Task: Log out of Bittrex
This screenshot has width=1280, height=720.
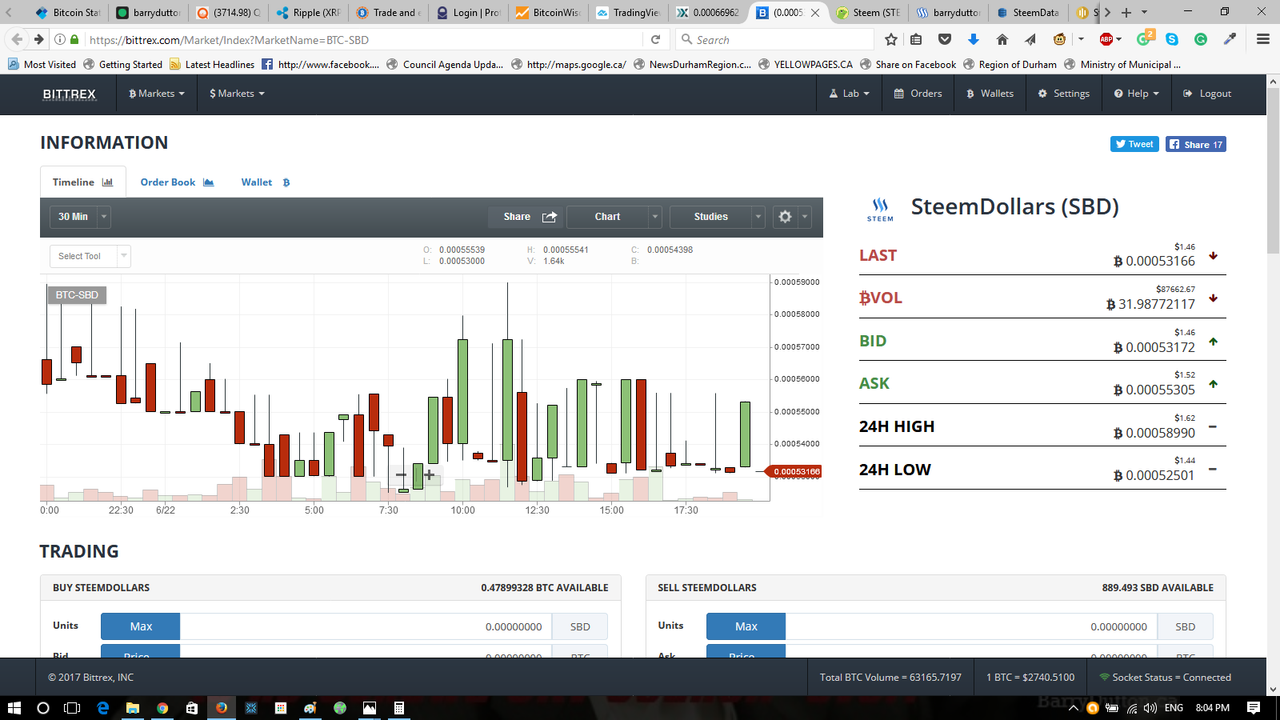Action: click(x=1207, y=94)
